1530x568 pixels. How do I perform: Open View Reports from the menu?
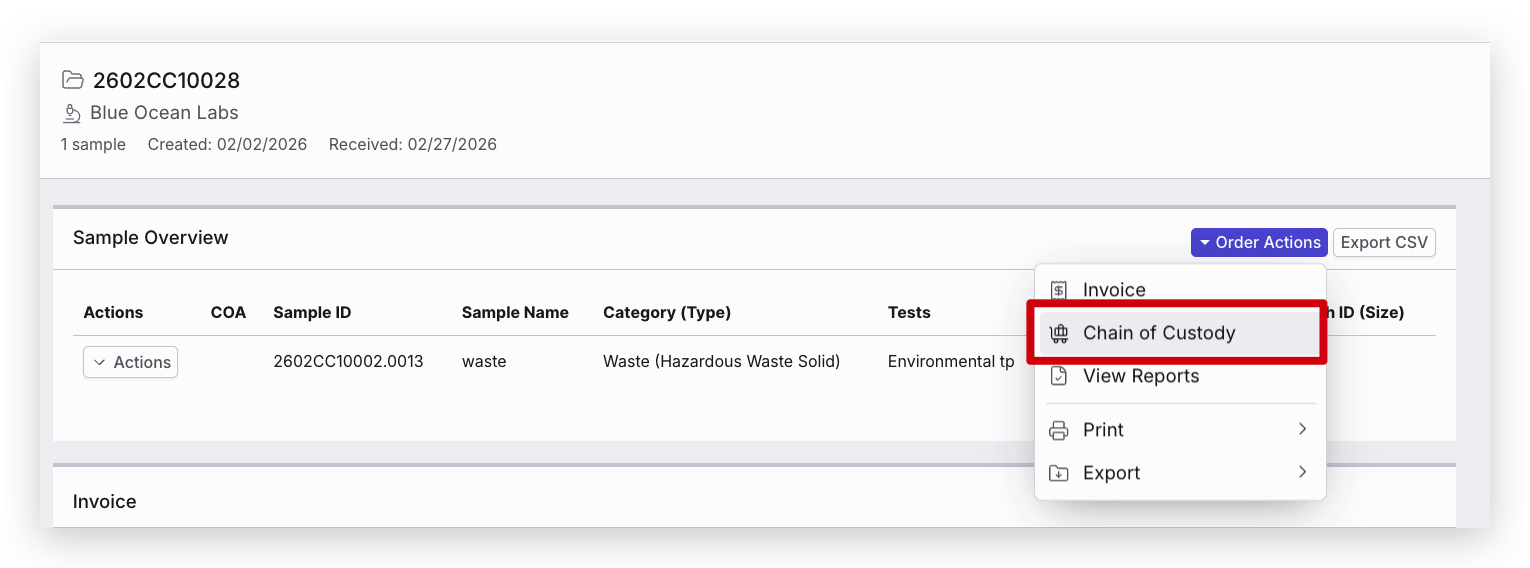(x=1141, y=376)
